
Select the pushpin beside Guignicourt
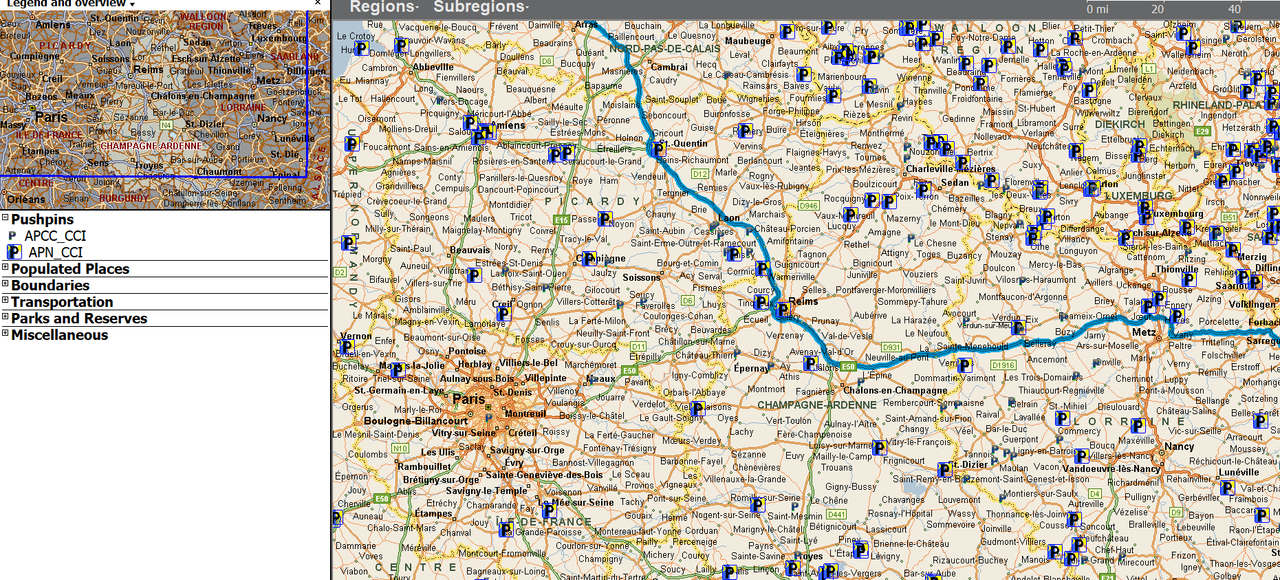coord(764,269)
